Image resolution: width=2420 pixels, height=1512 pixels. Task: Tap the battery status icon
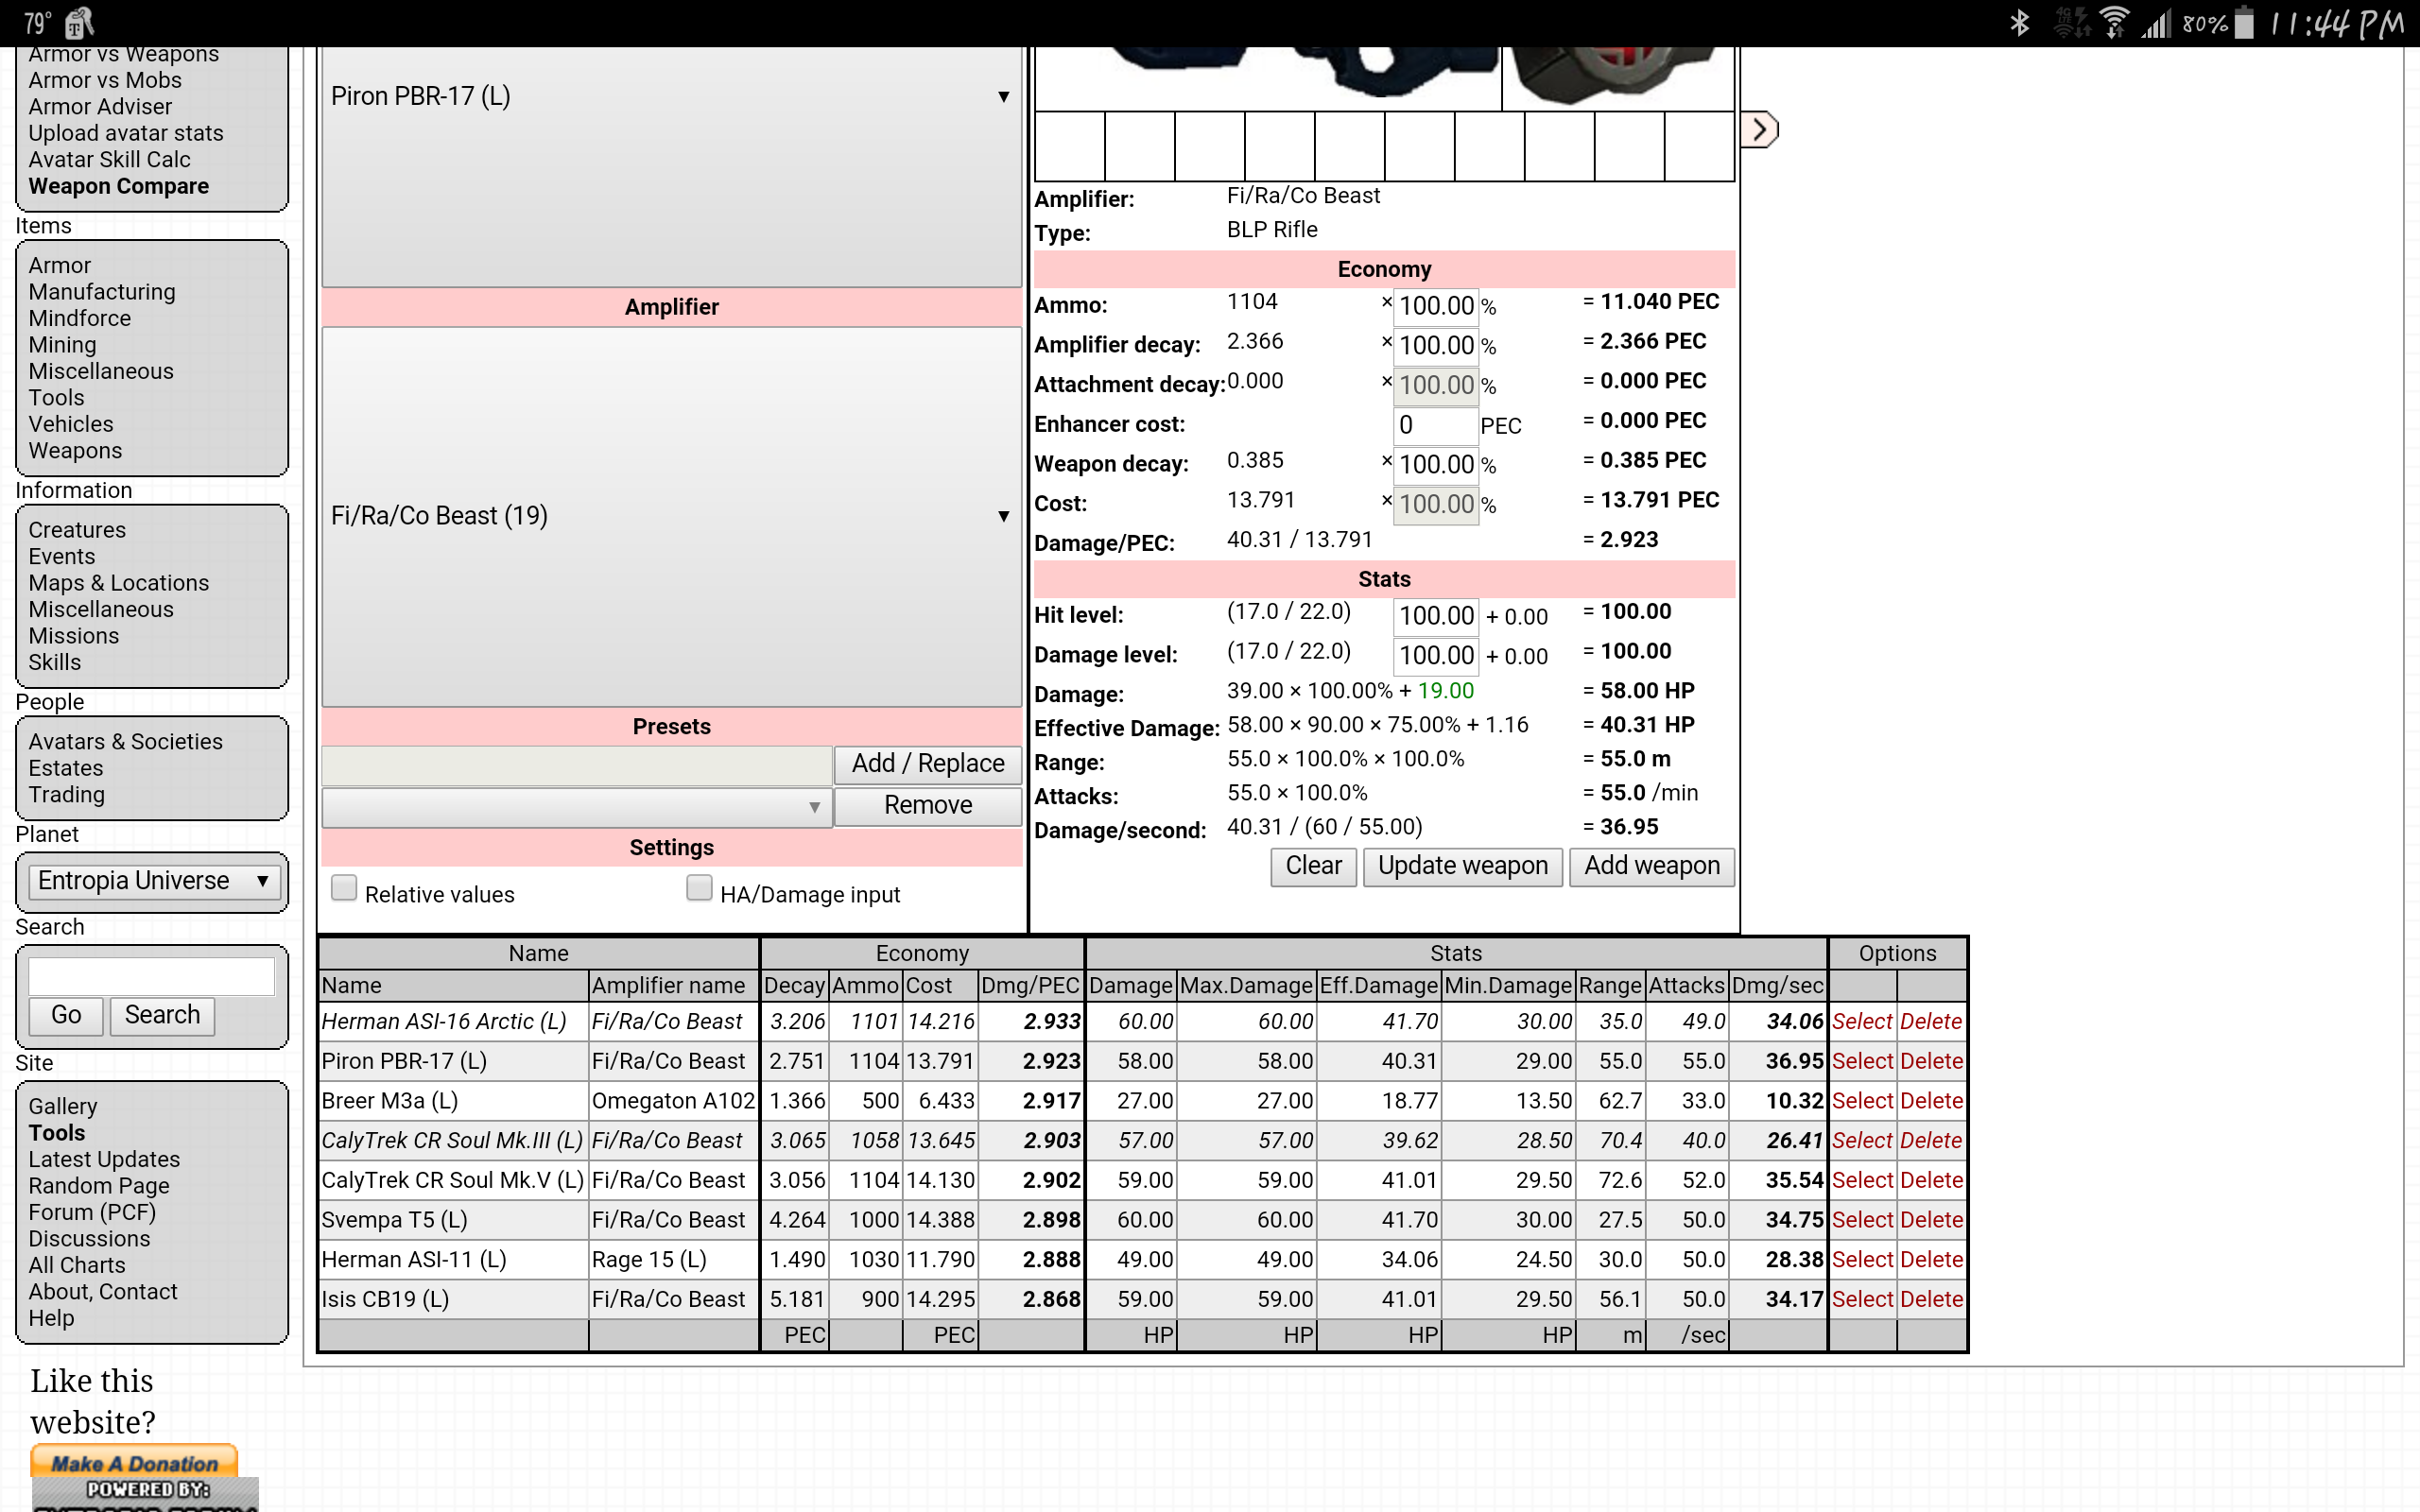pos(2244,23)
